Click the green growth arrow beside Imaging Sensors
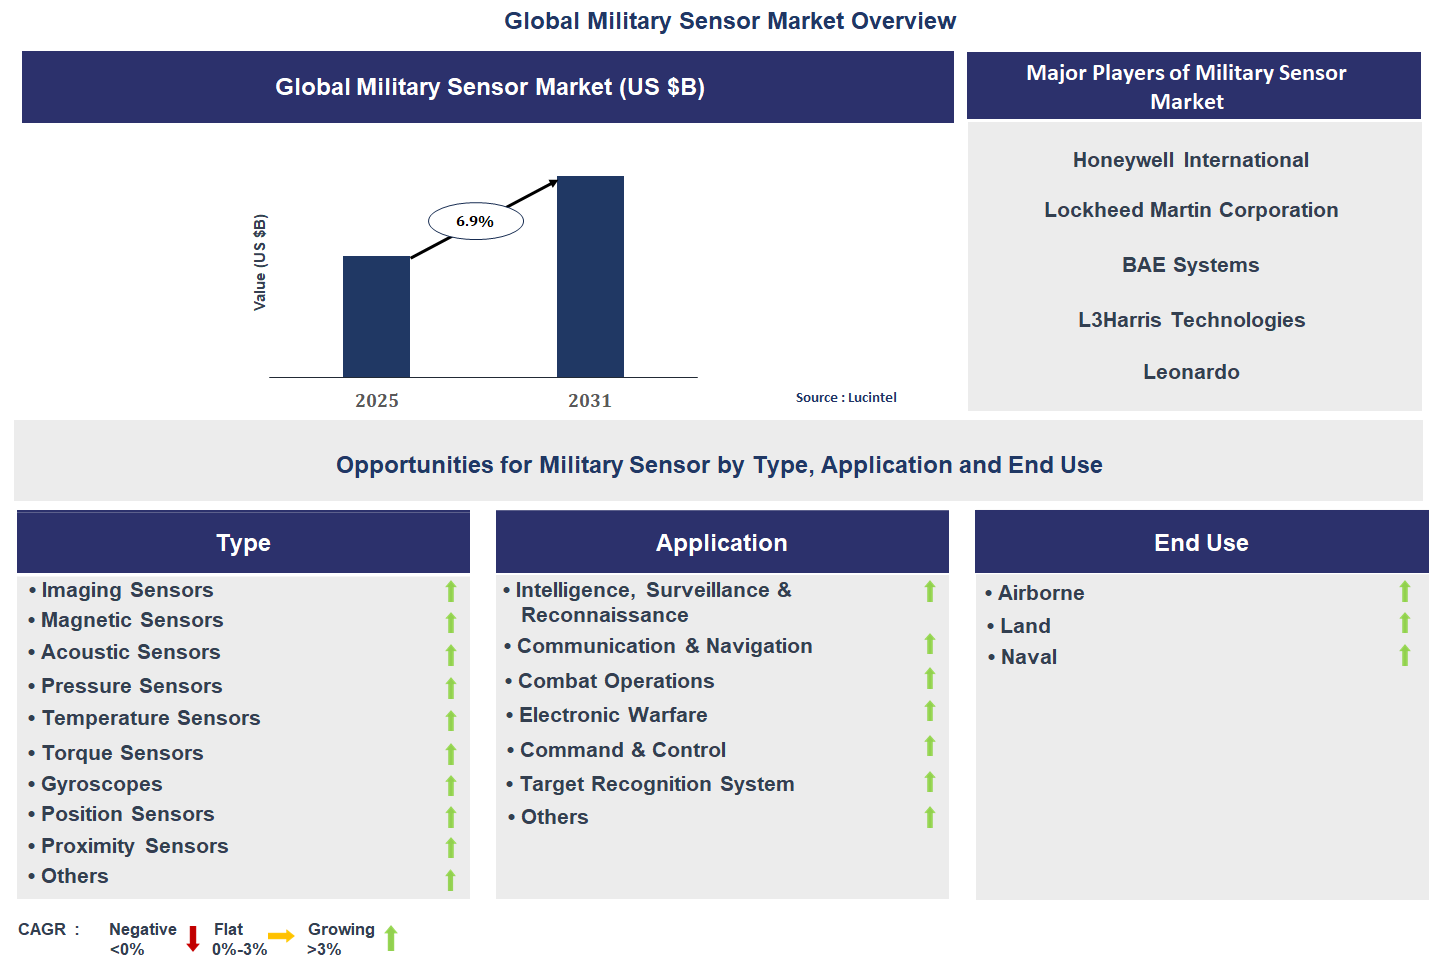The width and height of the screenshot is (1449, 969). [x=451, y=591]
